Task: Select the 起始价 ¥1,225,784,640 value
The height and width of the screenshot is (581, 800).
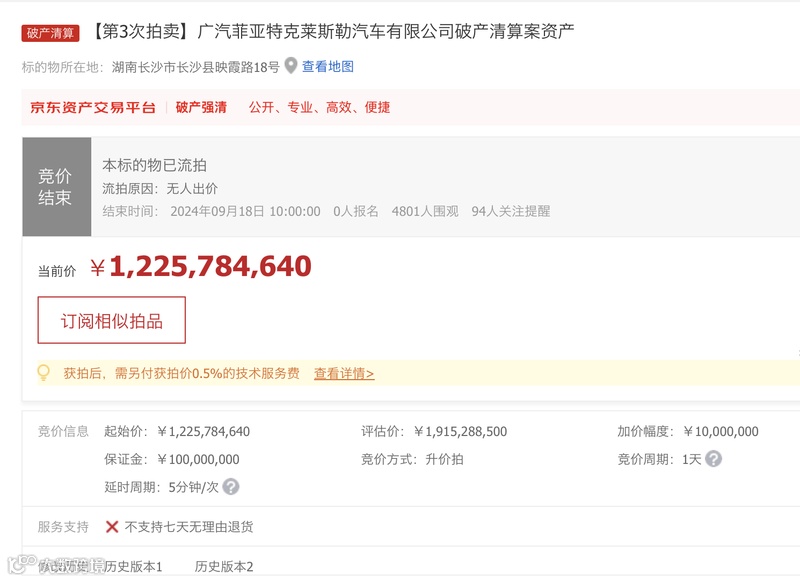Action: coord(203,432)
